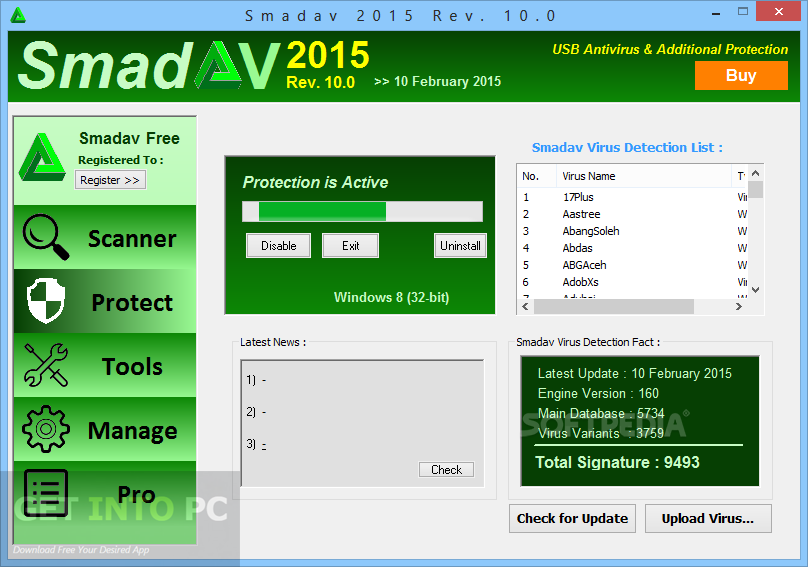Click the Total Signature : 9493 text

click(617, 462)
